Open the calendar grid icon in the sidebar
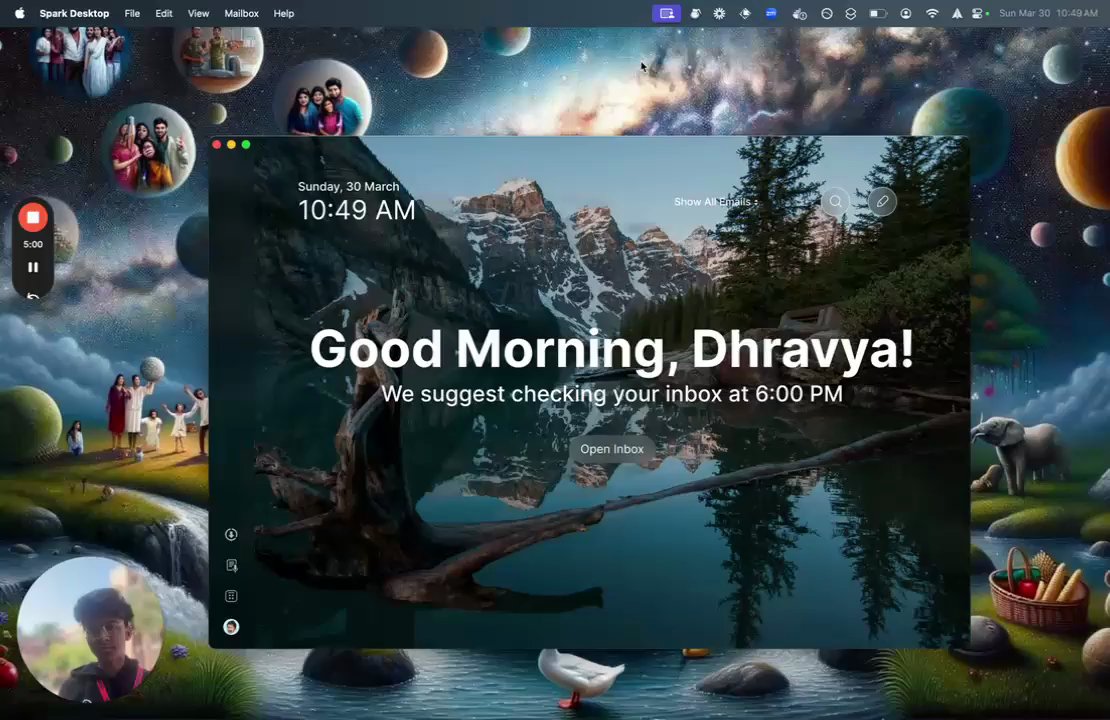Screen dimensions: 1110x720 231,596
